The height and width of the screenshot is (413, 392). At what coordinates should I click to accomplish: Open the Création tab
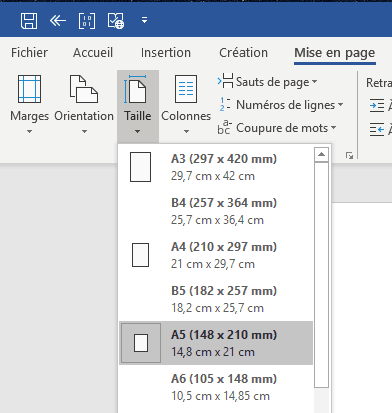point(243,53)
